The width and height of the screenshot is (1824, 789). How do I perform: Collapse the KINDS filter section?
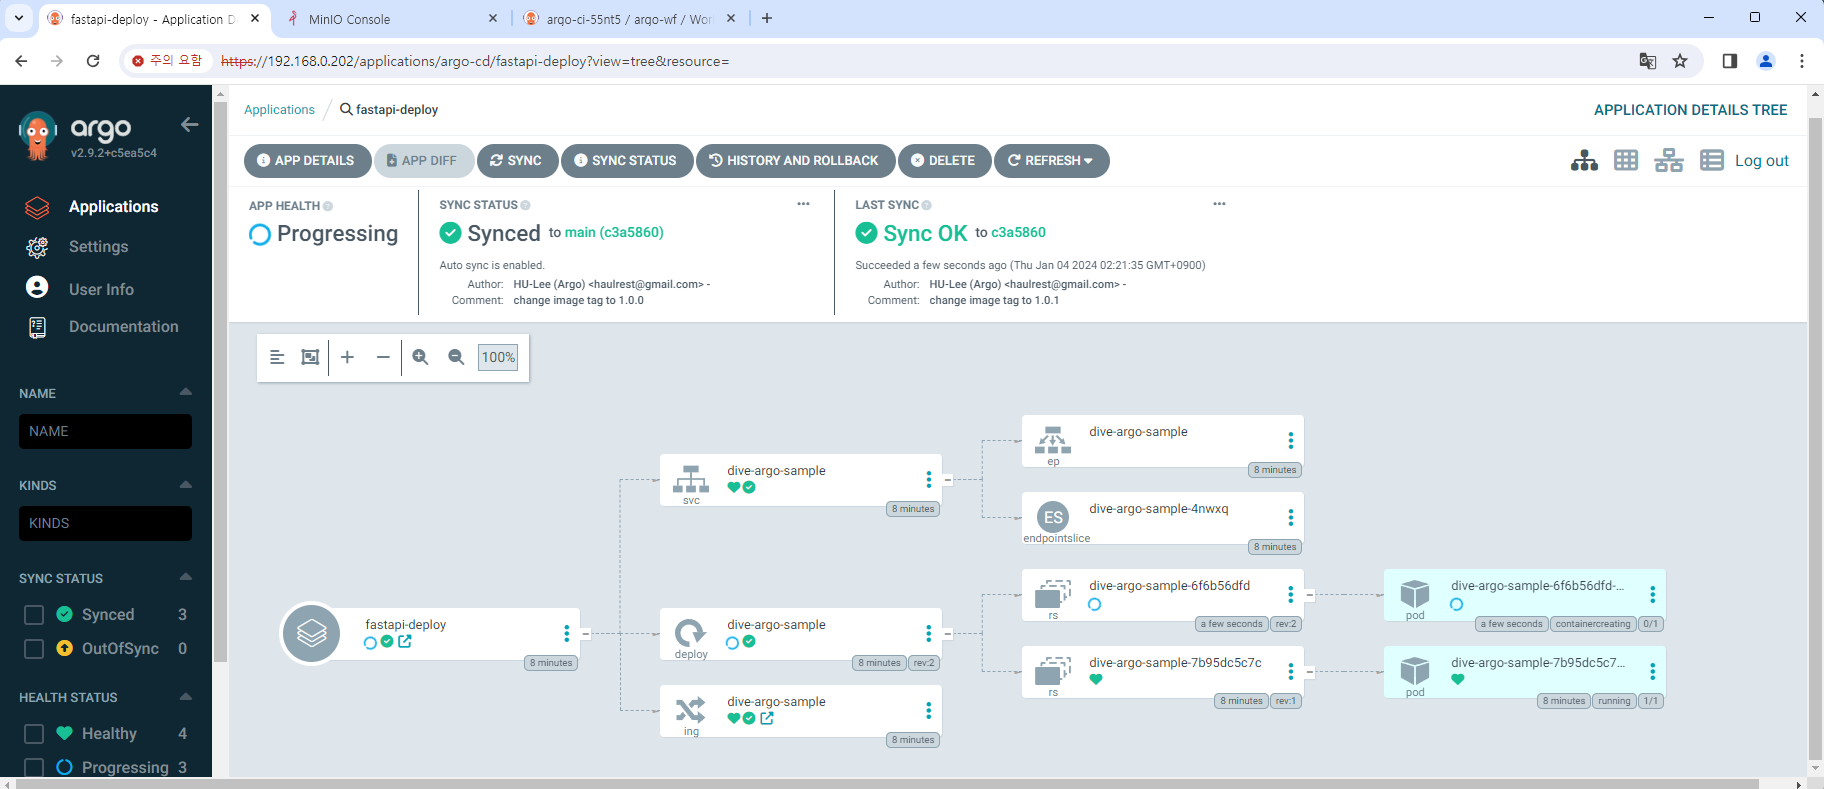click(x=185, y=485)
